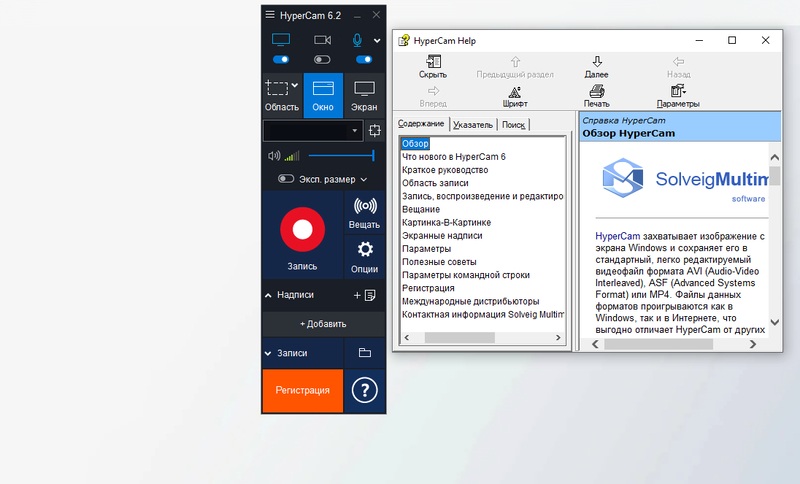Viewport: 800px width, 484px height.
Task: Expand the audio sources dropdown arrow
Action: [377, 40]
